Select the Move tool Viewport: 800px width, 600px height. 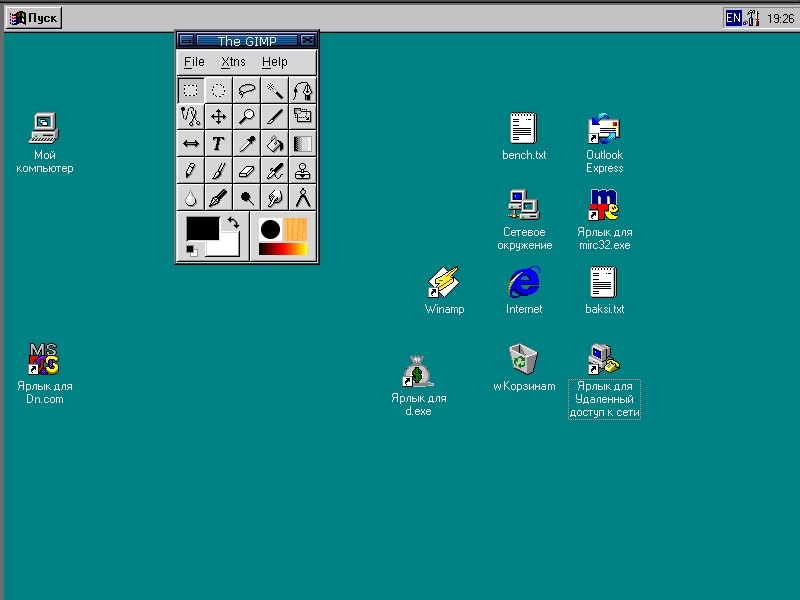click(218, 117)
